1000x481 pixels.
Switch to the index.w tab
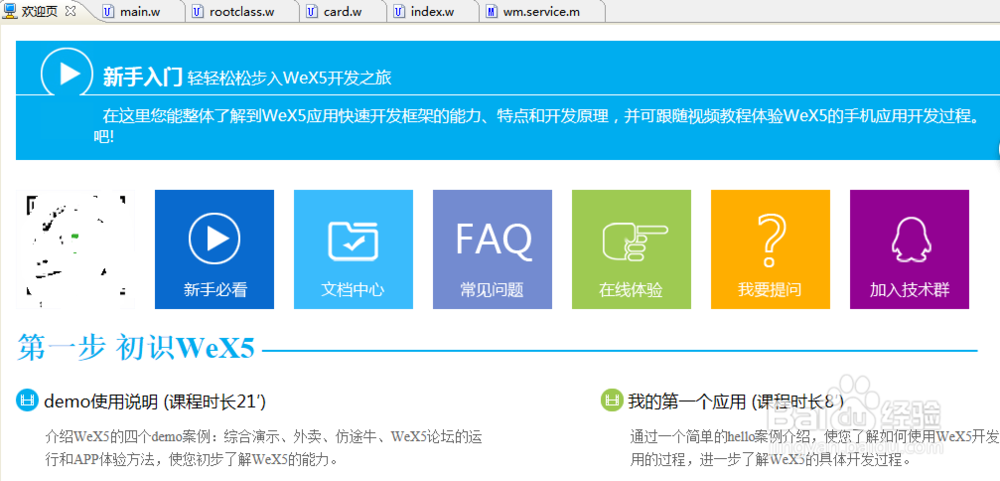point(432,11)
